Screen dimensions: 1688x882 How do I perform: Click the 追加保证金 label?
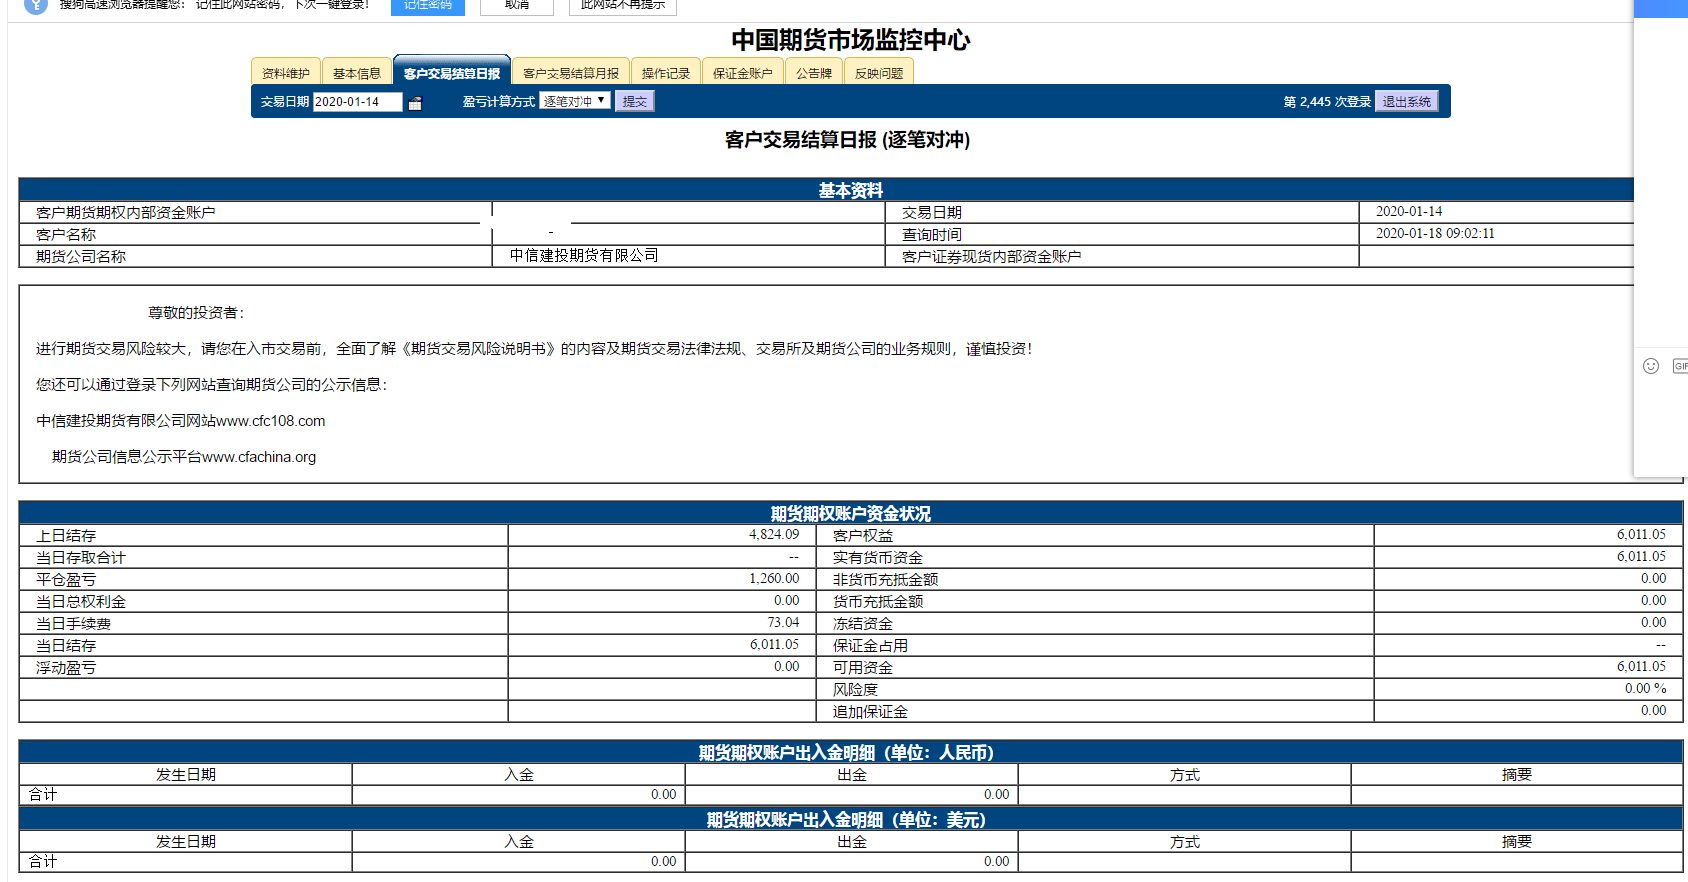click(870, 711)
